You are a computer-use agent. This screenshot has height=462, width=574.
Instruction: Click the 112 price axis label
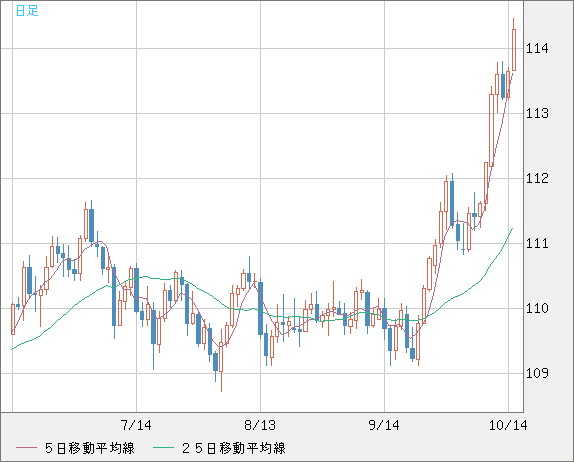(x=537, y=179)
